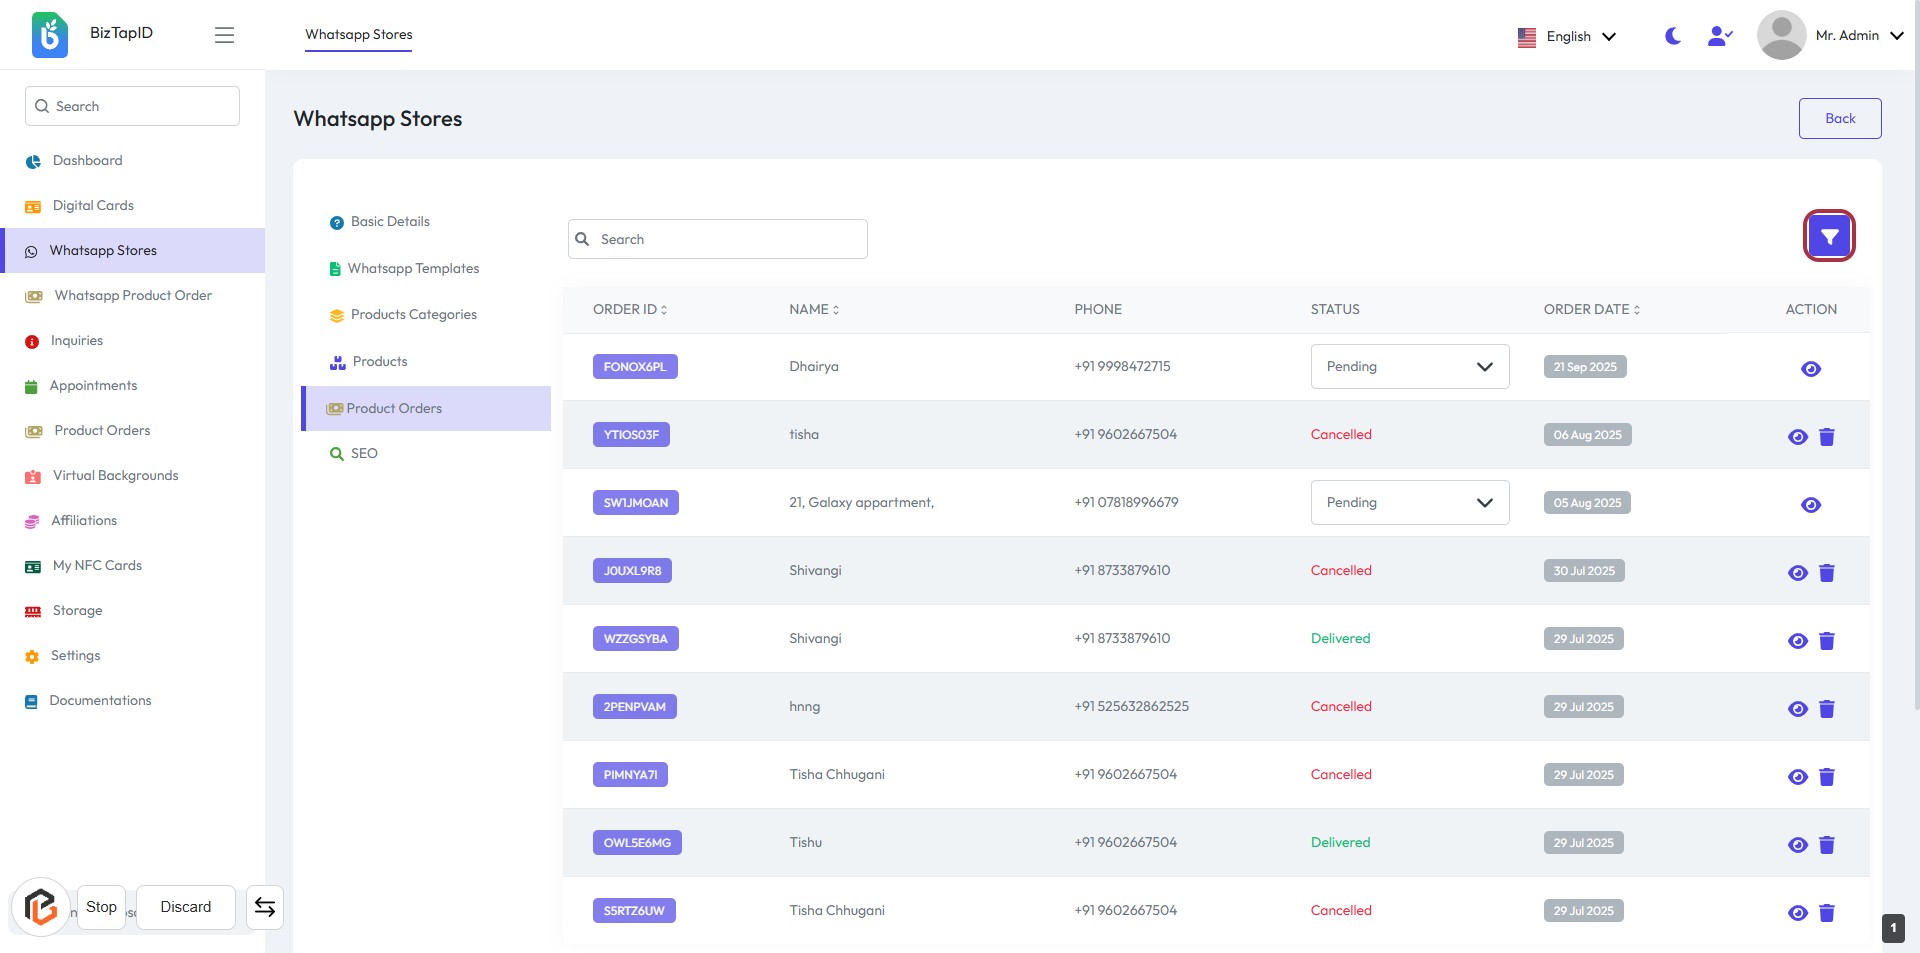Screen dimensions: 1920x953
Task: Delete the OWL5E6MG order
Action: click(x=1826, y=845)
